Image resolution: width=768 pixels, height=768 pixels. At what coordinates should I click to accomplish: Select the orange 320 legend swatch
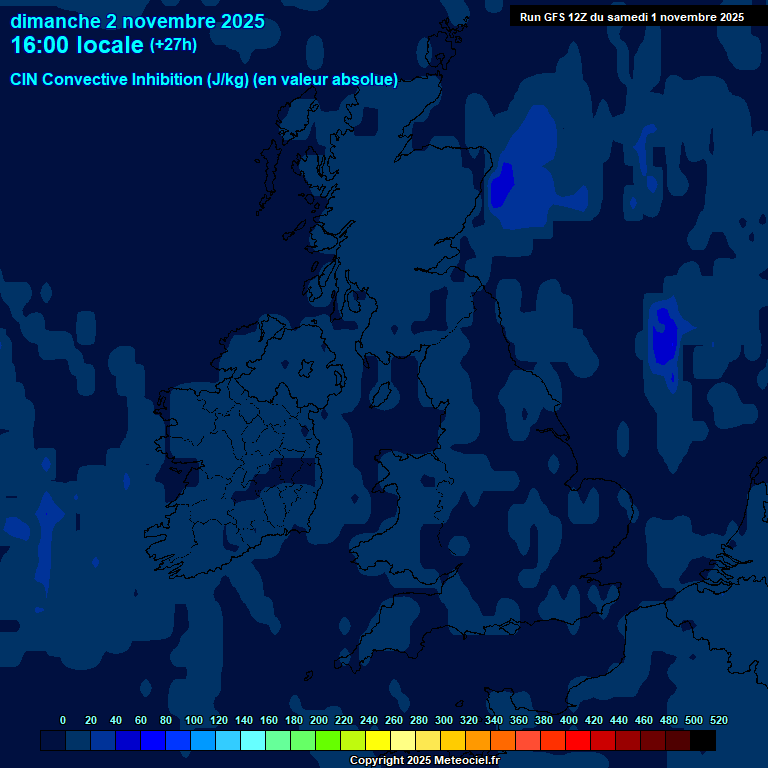[478, 740]
